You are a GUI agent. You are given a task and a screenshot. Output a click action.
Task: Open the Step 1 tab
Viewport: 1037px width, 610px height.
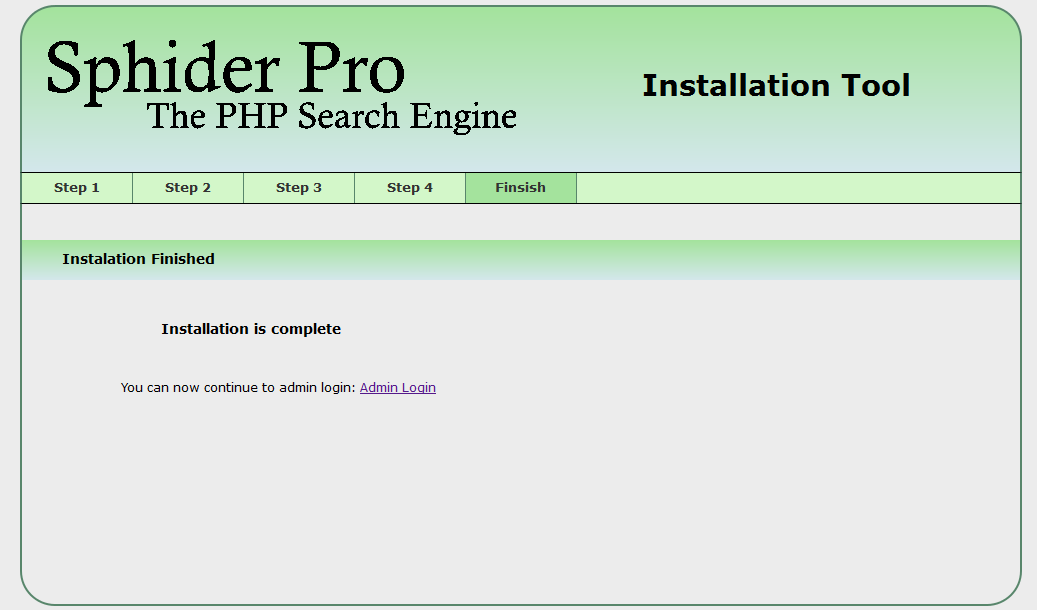pyautogui.click(x=77, y=188)
